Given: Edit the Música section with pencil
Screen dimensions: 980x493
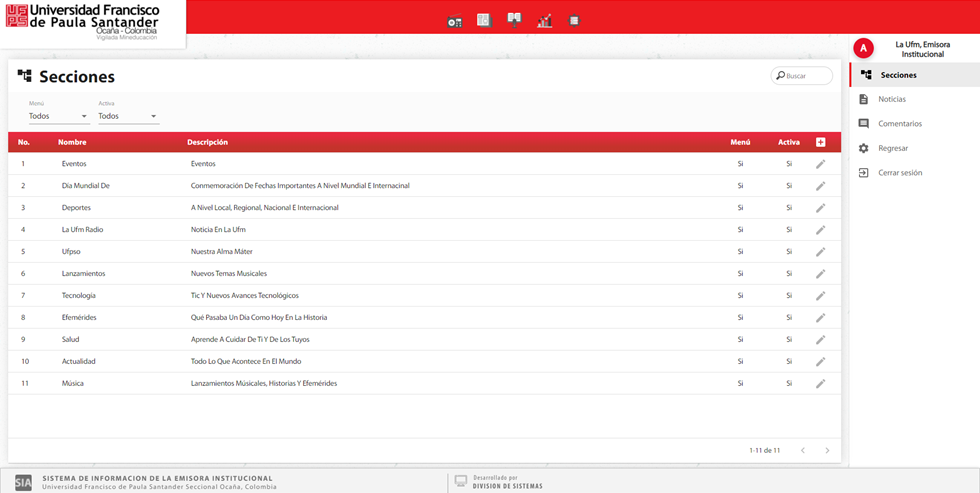Looking at the screenshot, I should [820, 384].
